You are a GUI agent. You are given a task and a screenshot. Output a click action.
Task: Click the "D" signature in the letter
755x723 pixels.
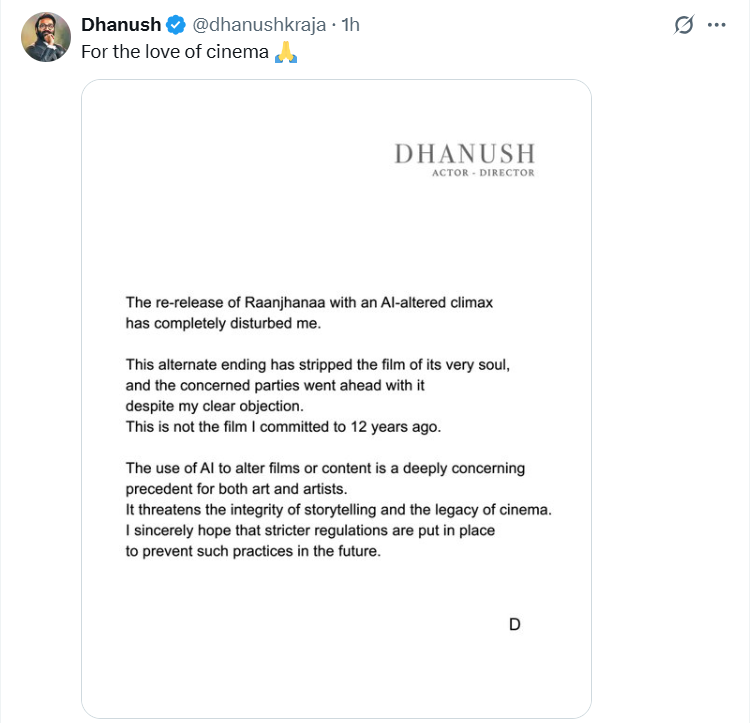pos(515,624)
